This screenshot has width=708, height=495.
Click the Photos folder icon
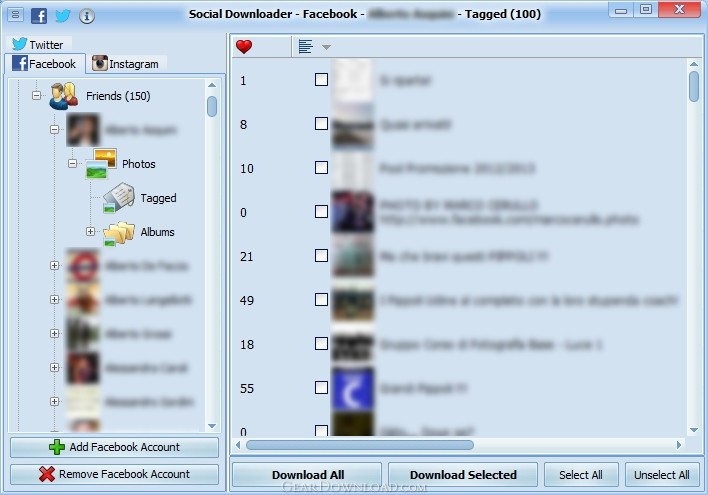tap(101, 163)
